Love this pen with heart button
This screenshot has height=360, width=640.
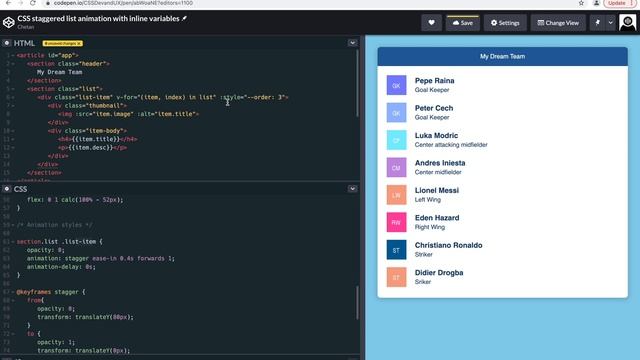pyautogui.click(x=431, y=23)
